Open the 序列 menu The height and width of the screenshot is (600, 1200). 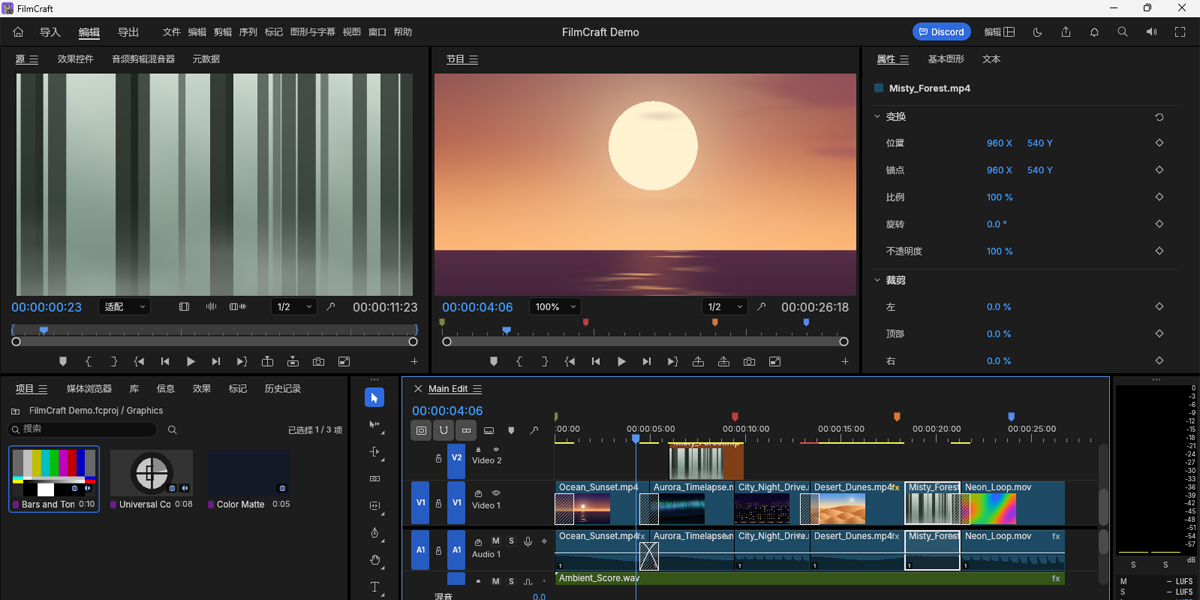(247, 32)
